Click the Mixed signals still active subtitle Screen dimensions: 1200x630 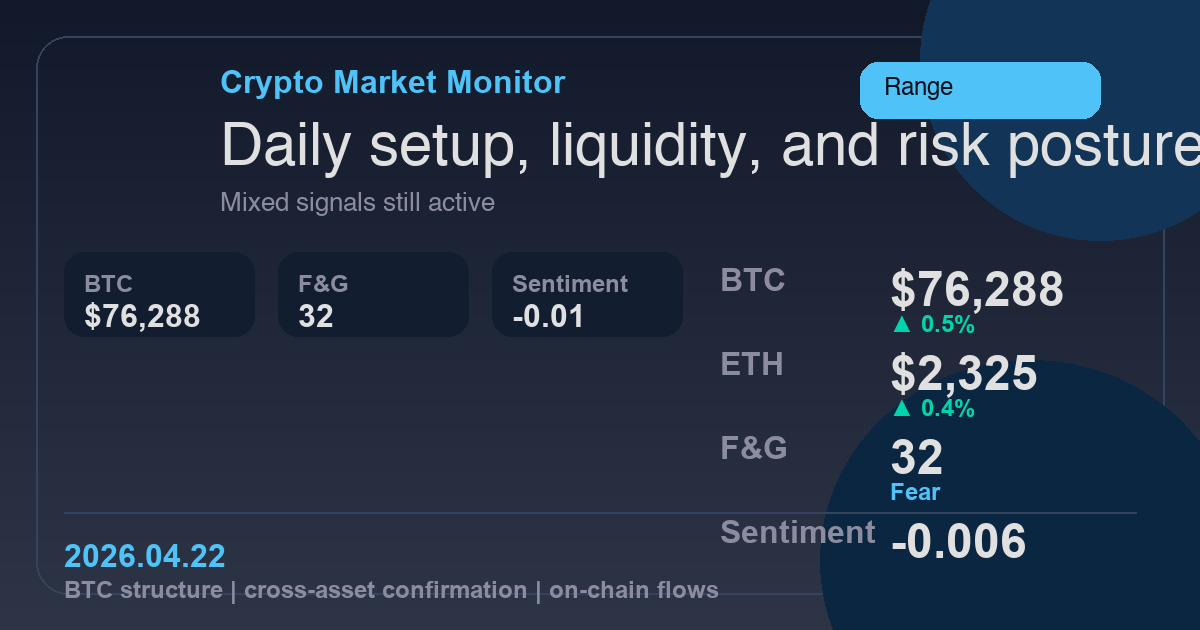point(357,203)
